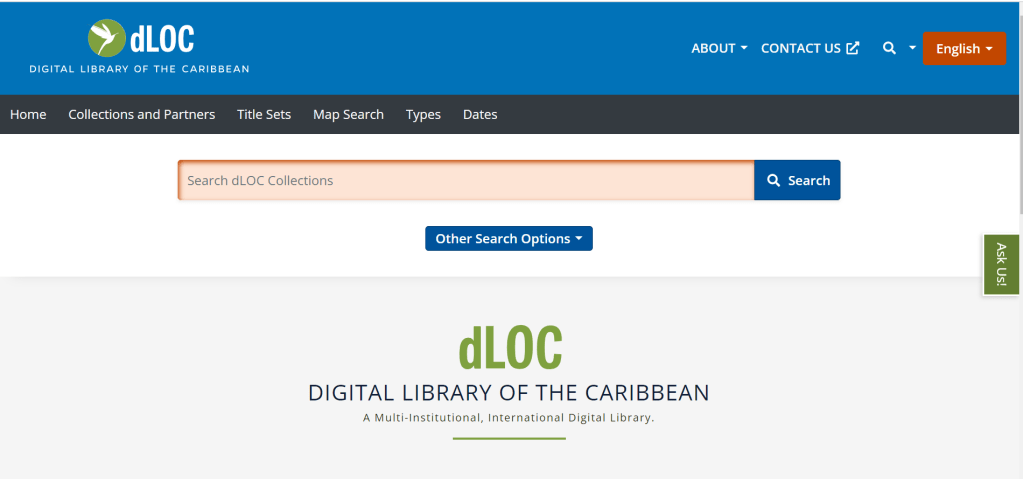This screenshot has height=479, width=1023.
Task: Select Dates in the navigation bar
Action: pos(480,115)
